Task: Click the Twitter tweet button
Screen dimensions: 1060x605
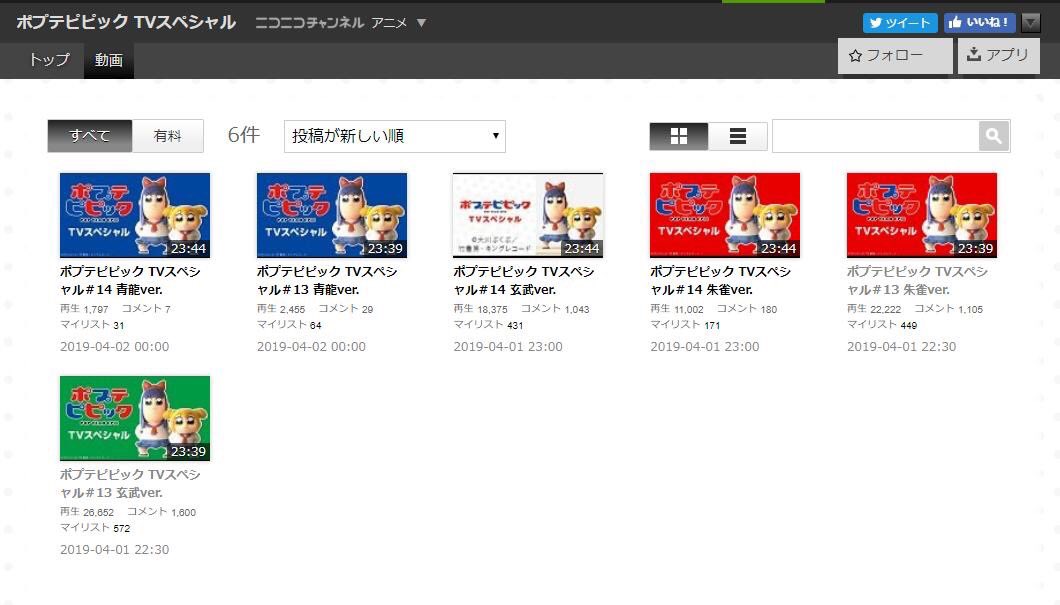Action: (900, 23)
